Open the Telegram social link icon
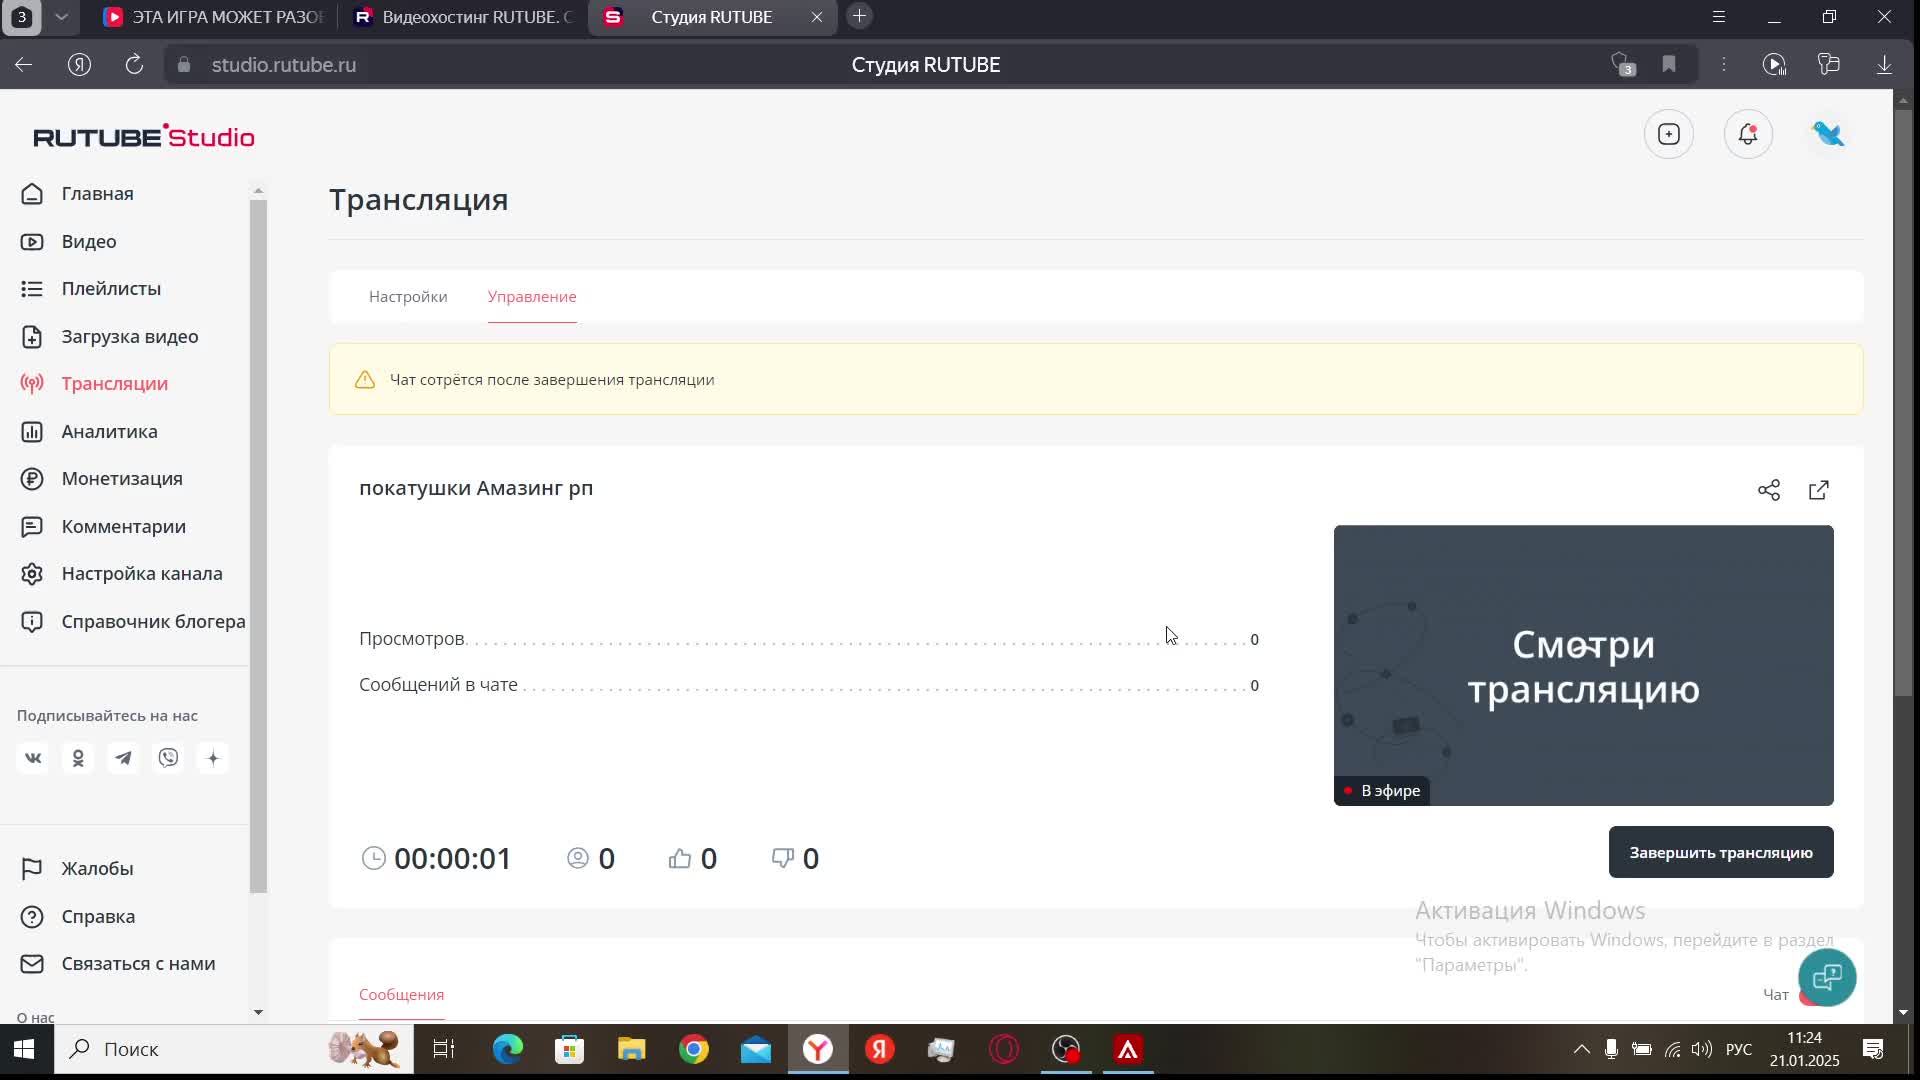This screenshot has width=1920, height=1080. [x=123, y=758]
